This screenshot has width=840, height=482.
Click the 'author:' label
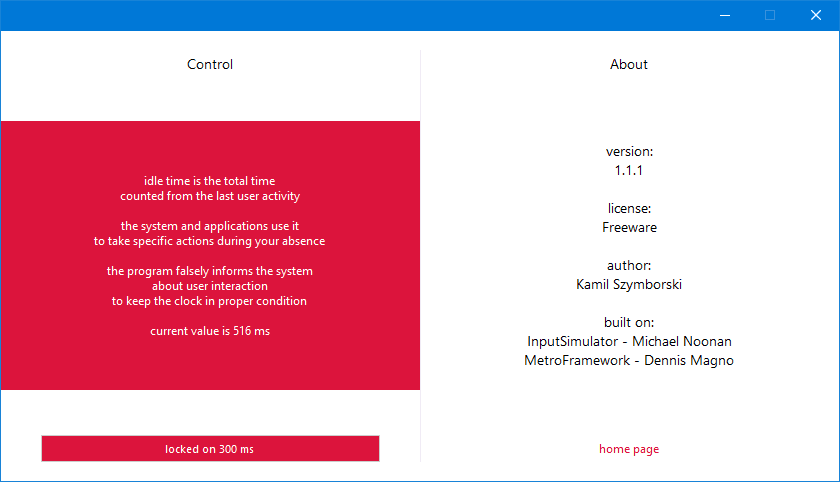click(629, 266)
